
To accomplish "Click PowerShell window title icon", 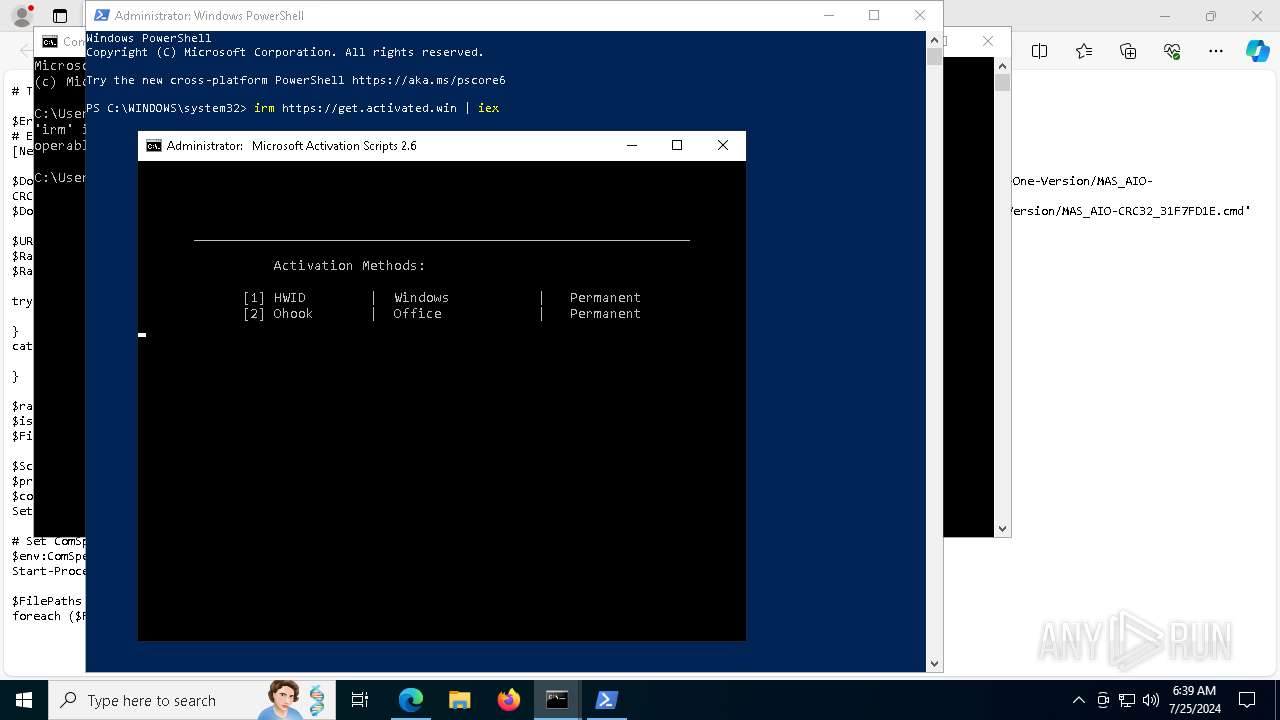I will pos(102,15).
